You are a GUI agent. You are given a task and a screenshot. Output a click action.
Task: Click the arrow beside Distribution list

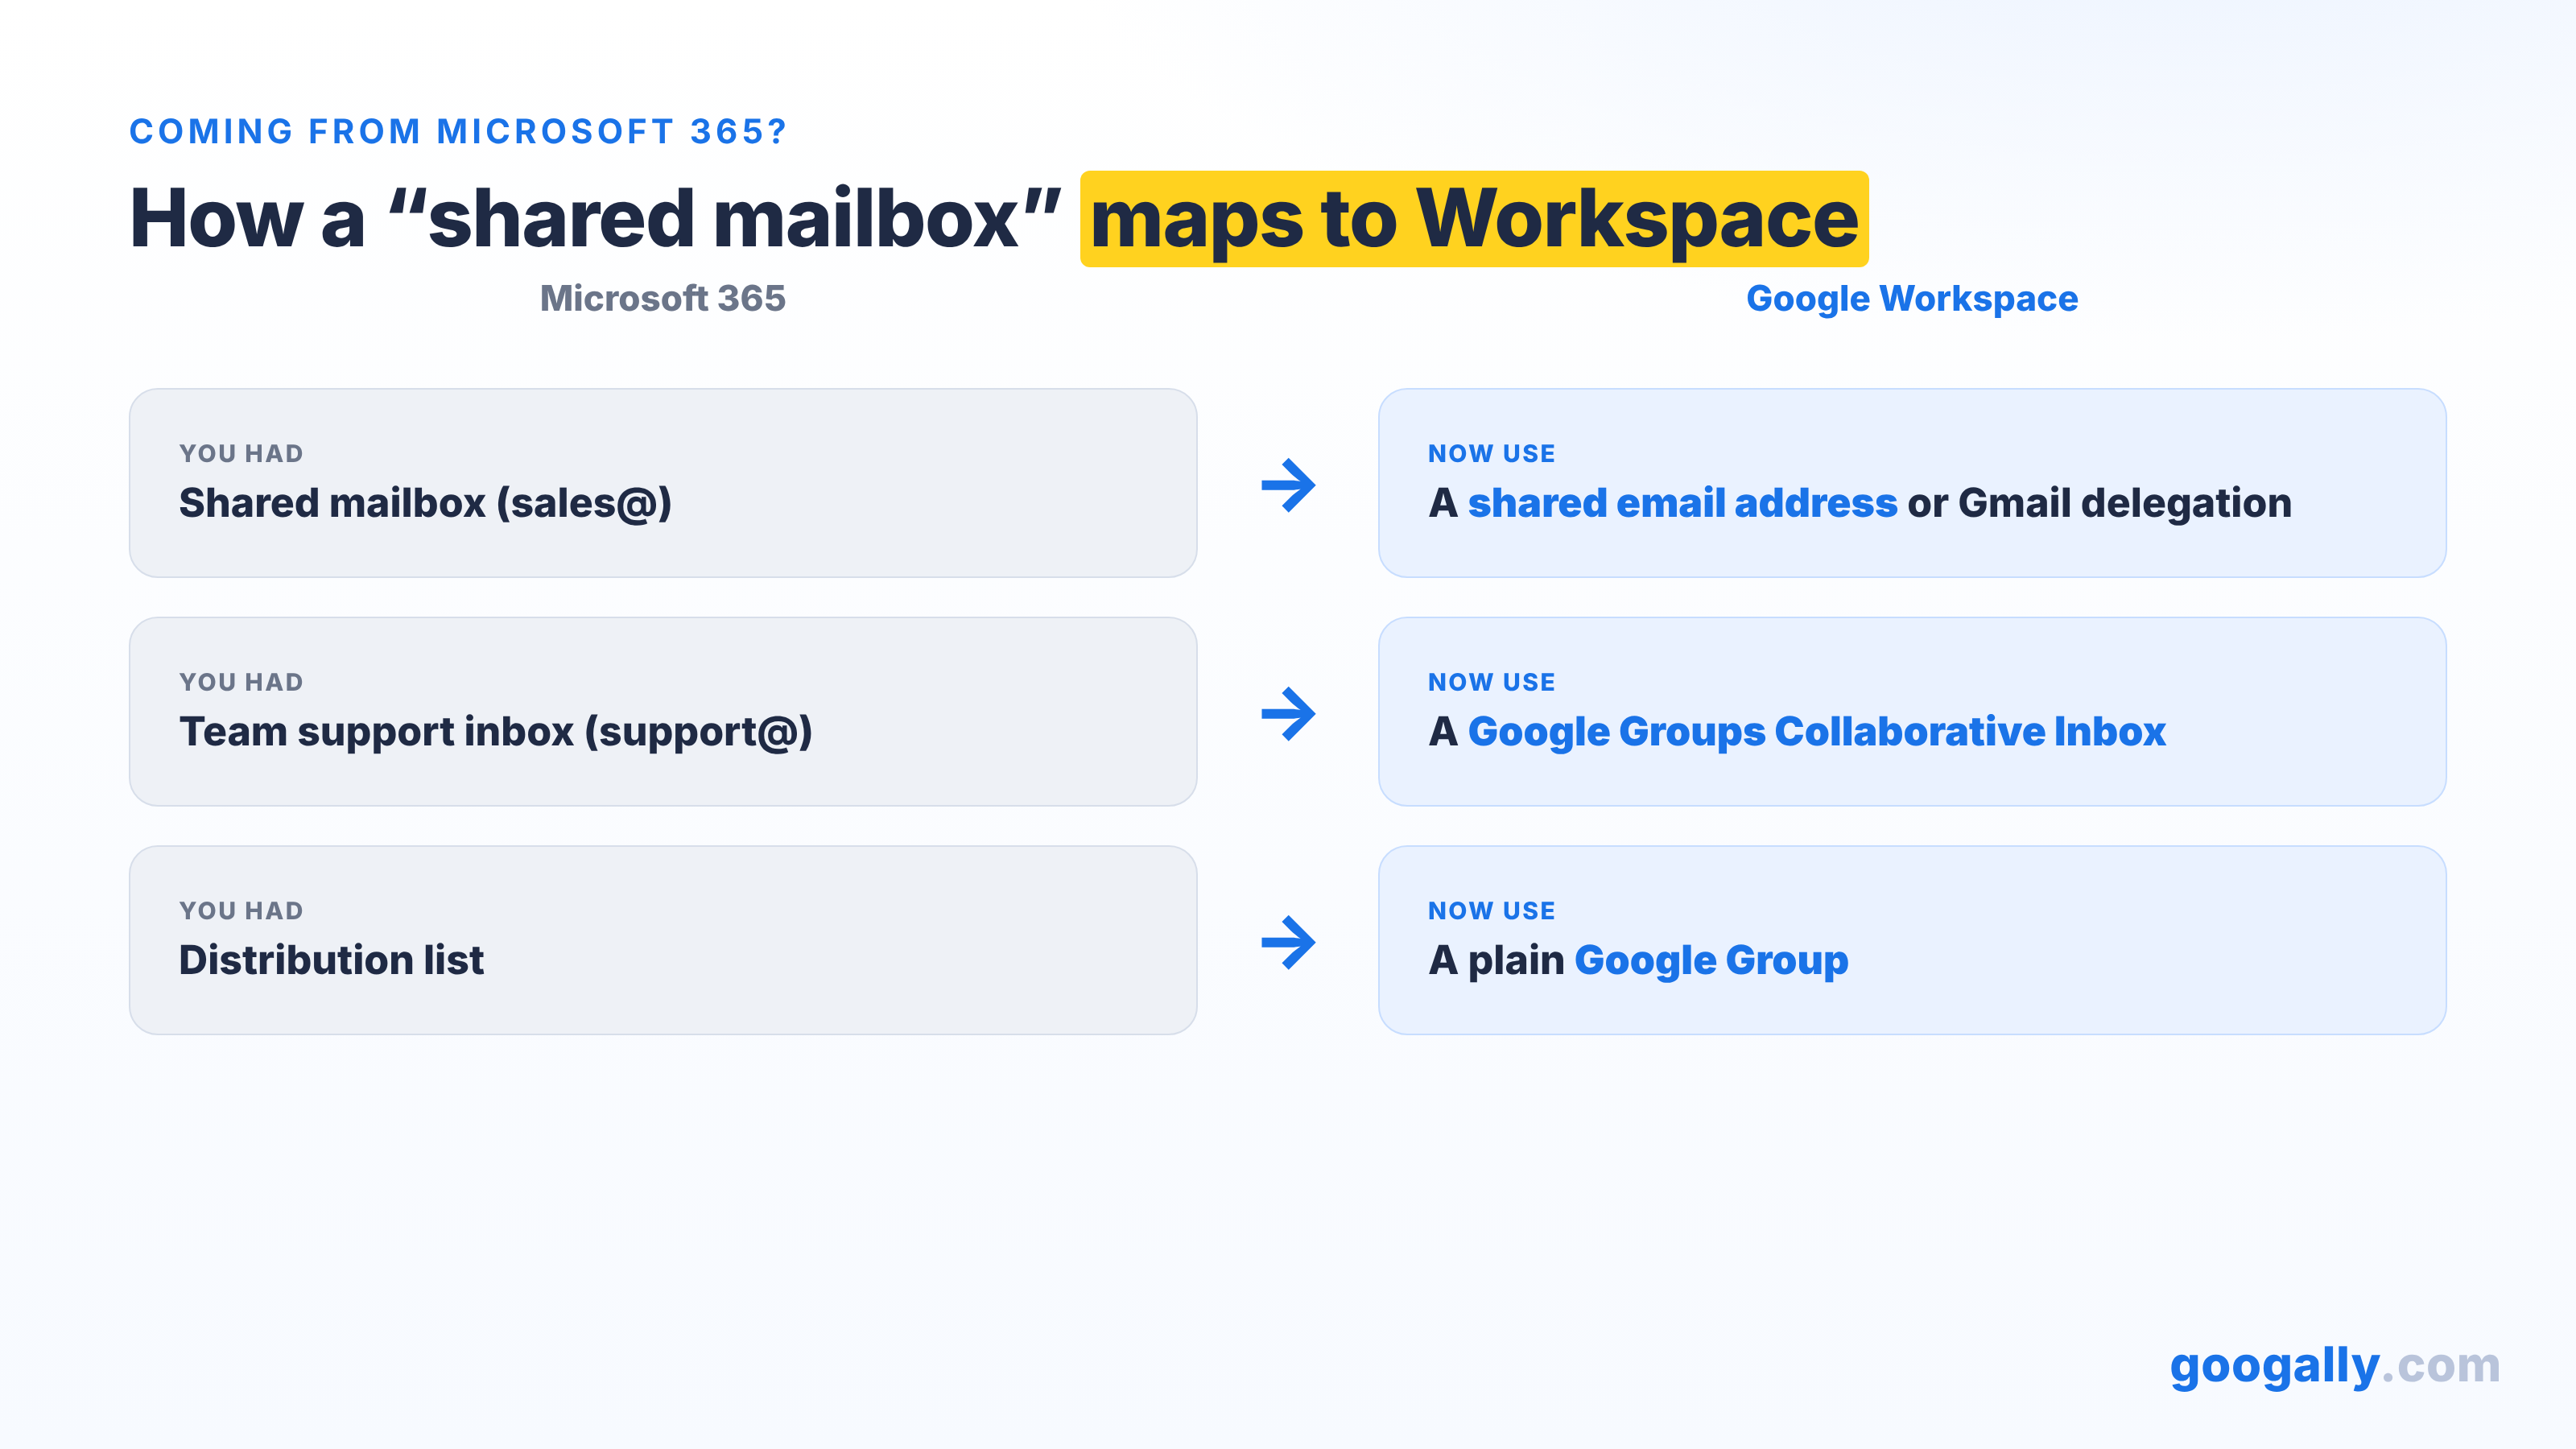(x=1288, y=942)
